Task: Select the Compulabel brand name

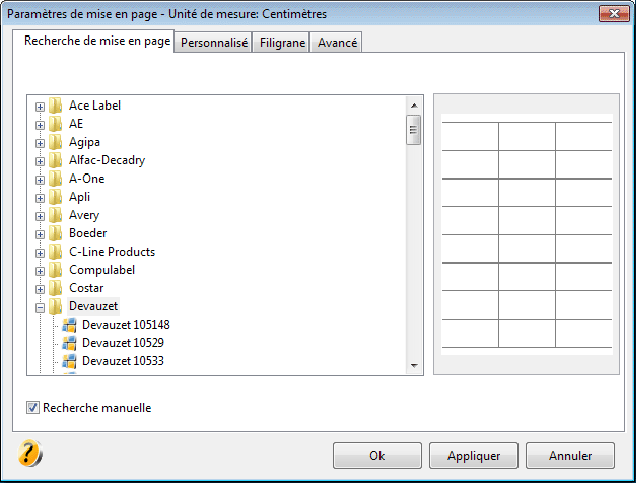Action: click(102, 270)
